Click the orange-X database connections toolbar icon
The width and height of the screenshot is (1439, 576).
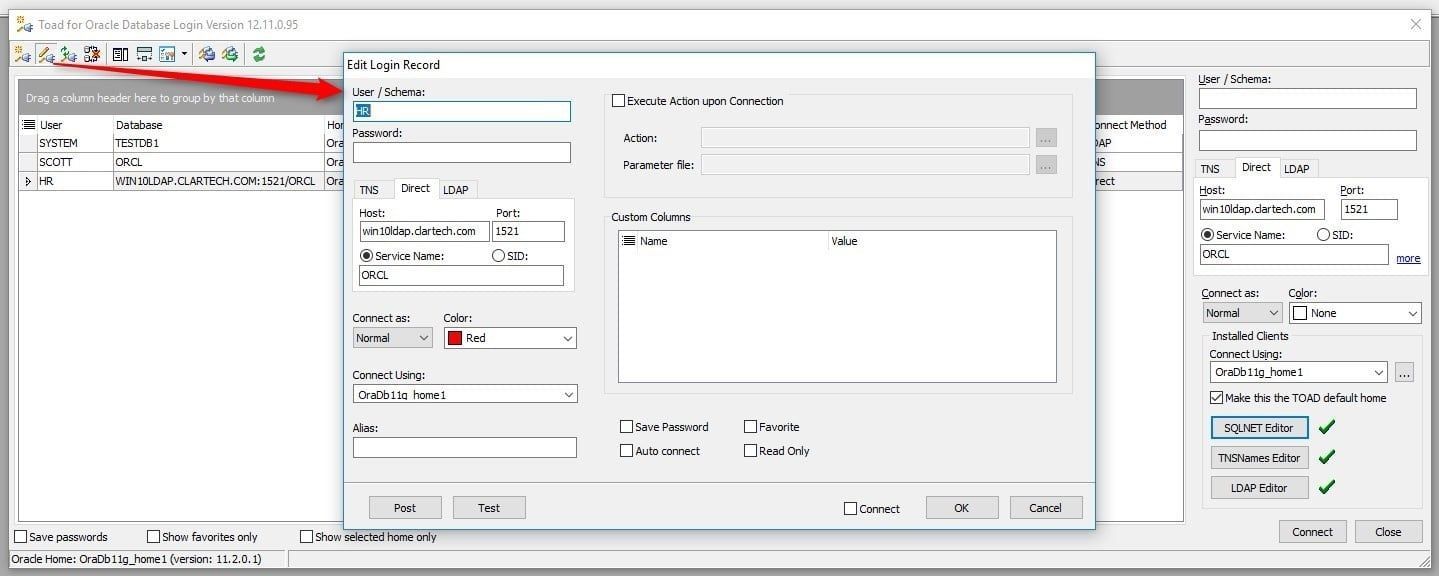[x=91, y=54]
